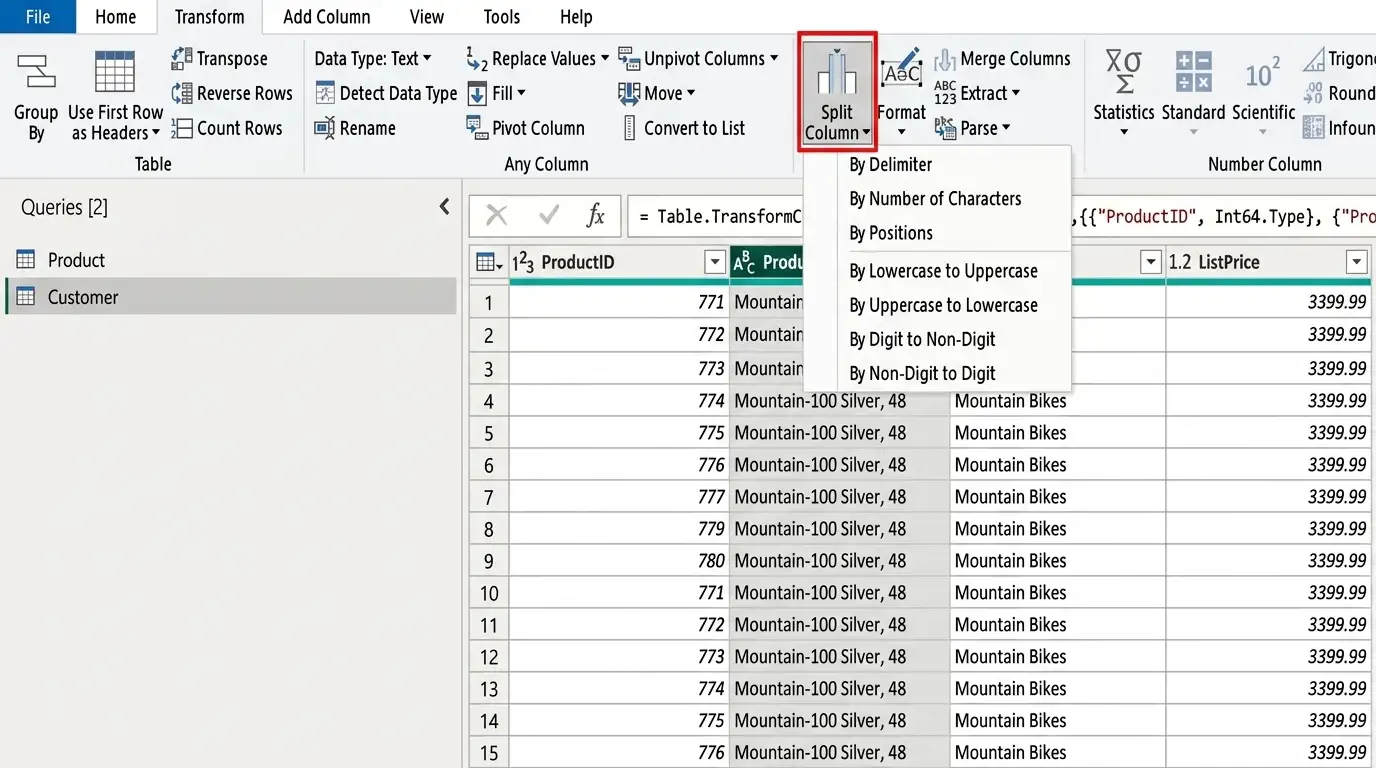This screenshot has width=1376, height=768.
Task: Choose By Non-Digit to Digit
Action: click(937, 372)
